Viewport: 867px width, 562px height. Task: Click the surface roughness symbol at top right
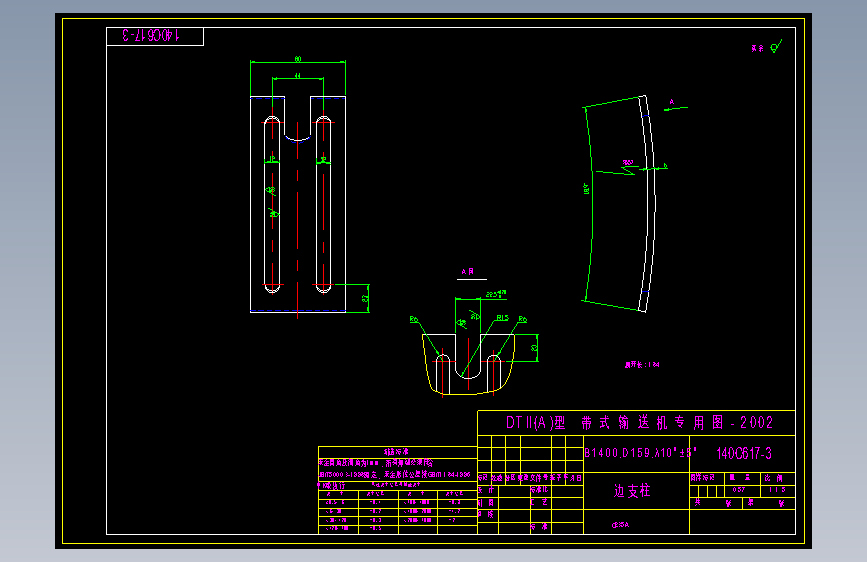click(x=776, y=46)
